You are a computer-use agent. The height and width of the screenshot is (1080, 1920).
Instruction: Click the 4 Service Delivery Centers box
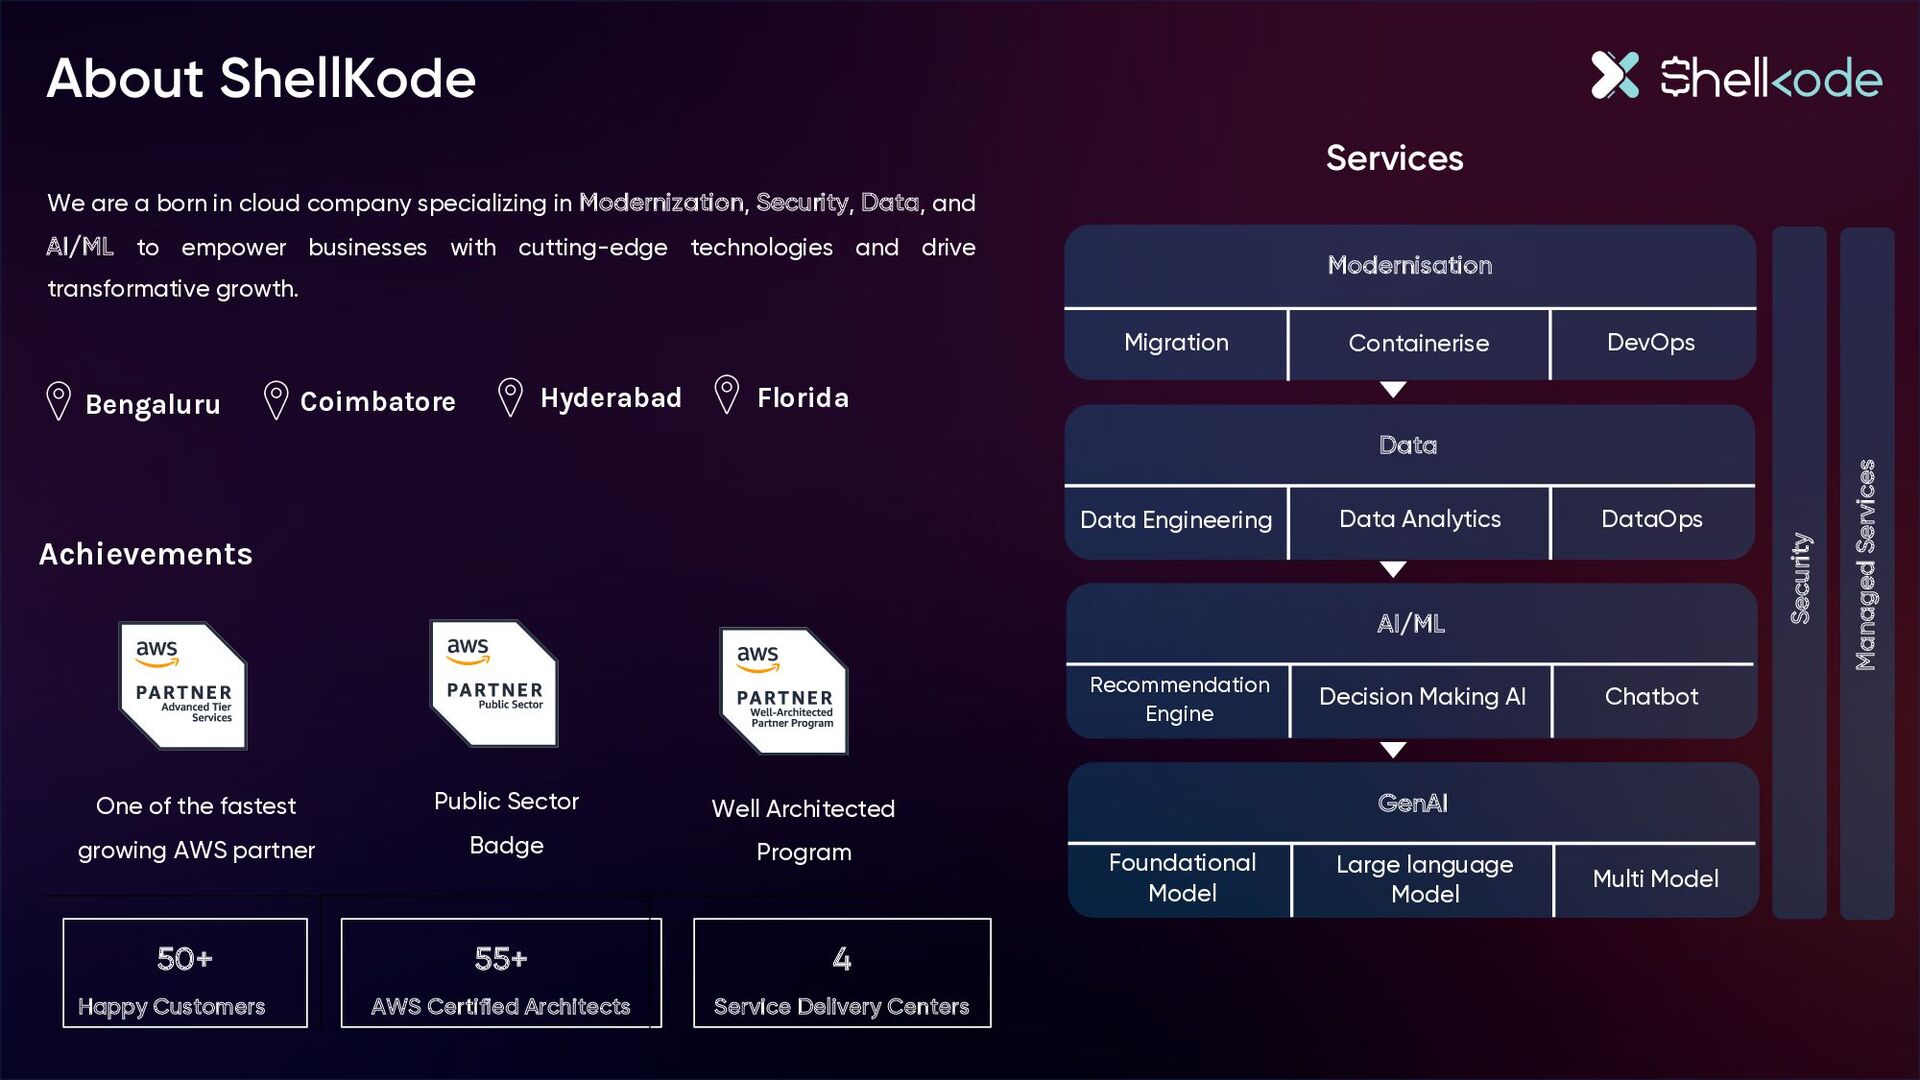pyautogui.click(x=842, y=973)
